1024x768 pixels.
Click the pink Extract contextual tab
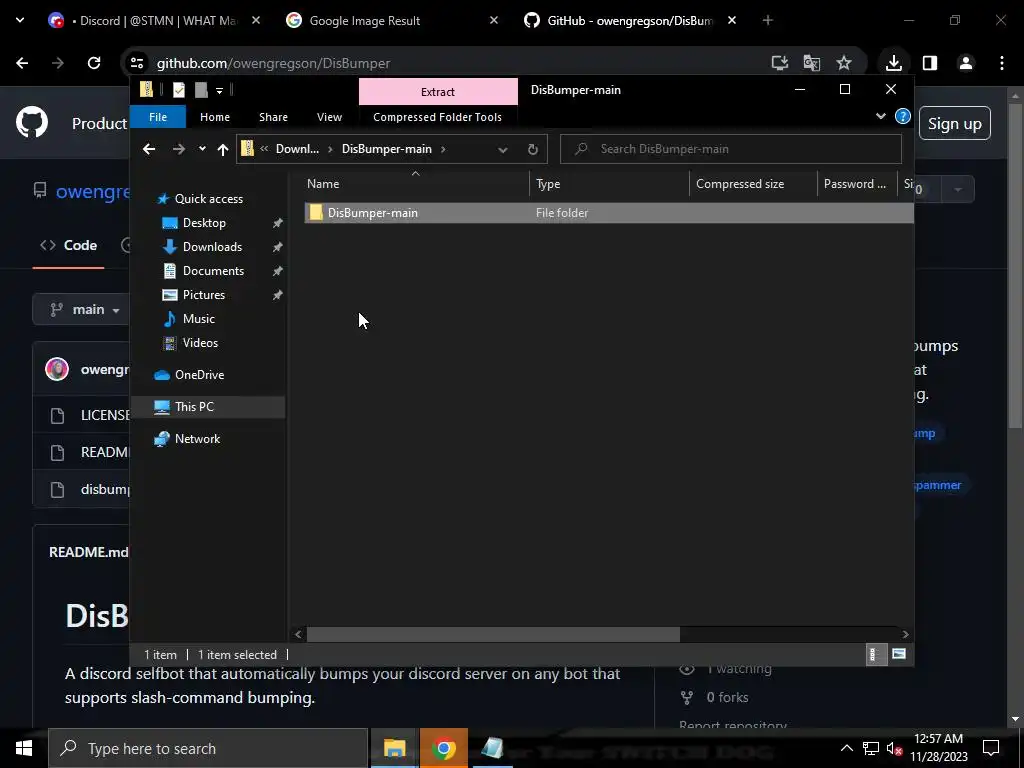(x=438, y=91)
